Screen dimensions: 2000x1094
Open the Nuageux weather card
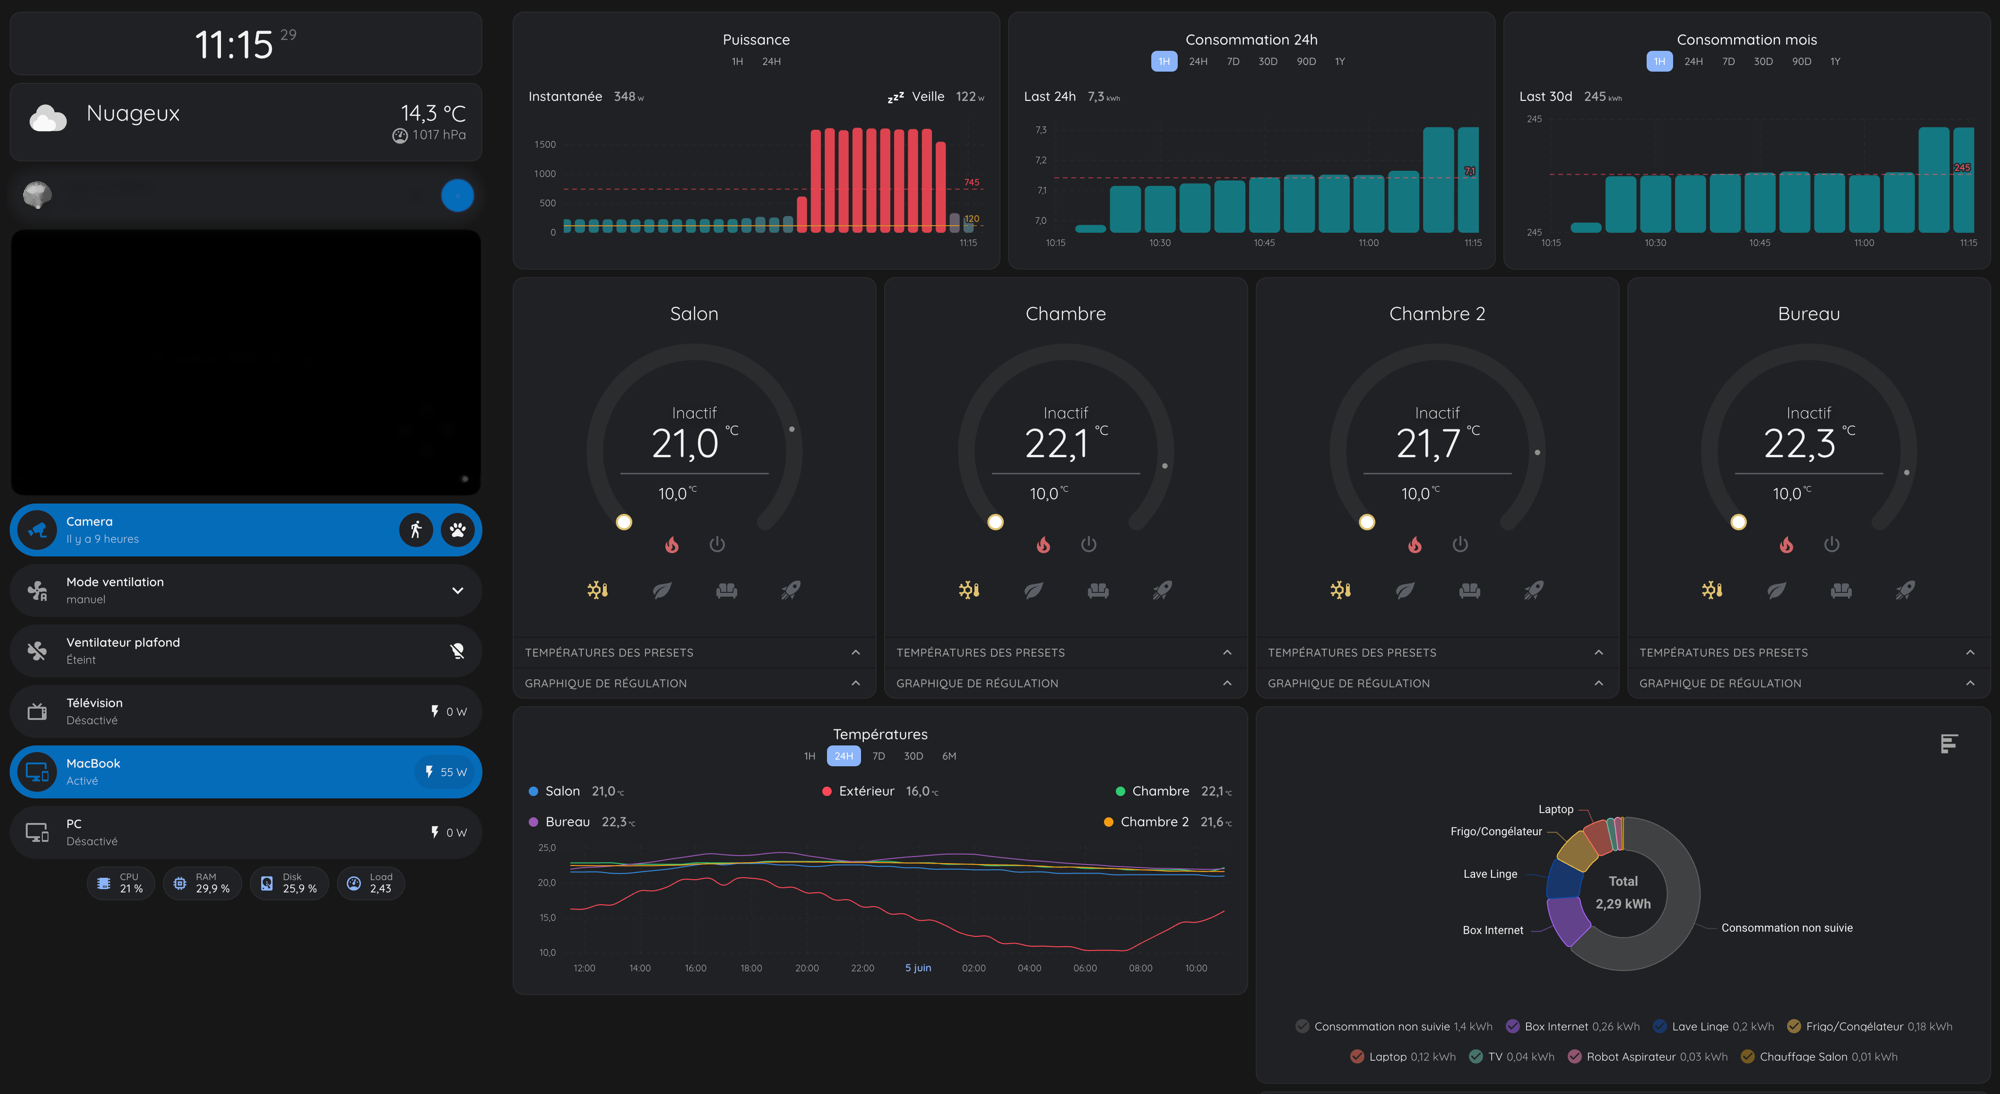(246, 122)
